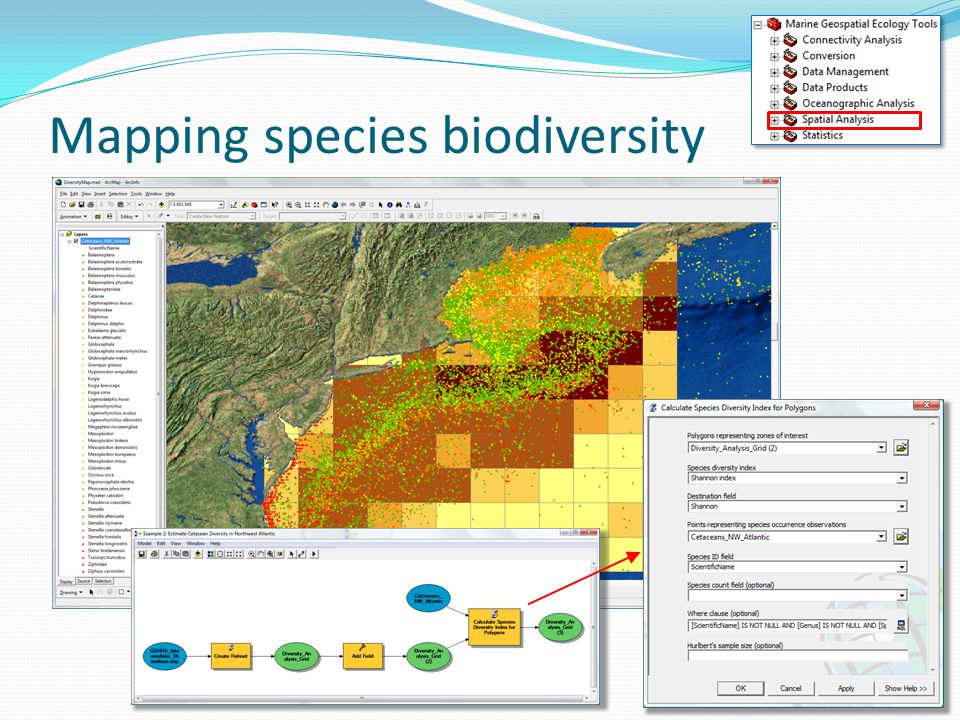
Task: Click the Zoom Out tool in ArcMap
Action: coord(298,204)
